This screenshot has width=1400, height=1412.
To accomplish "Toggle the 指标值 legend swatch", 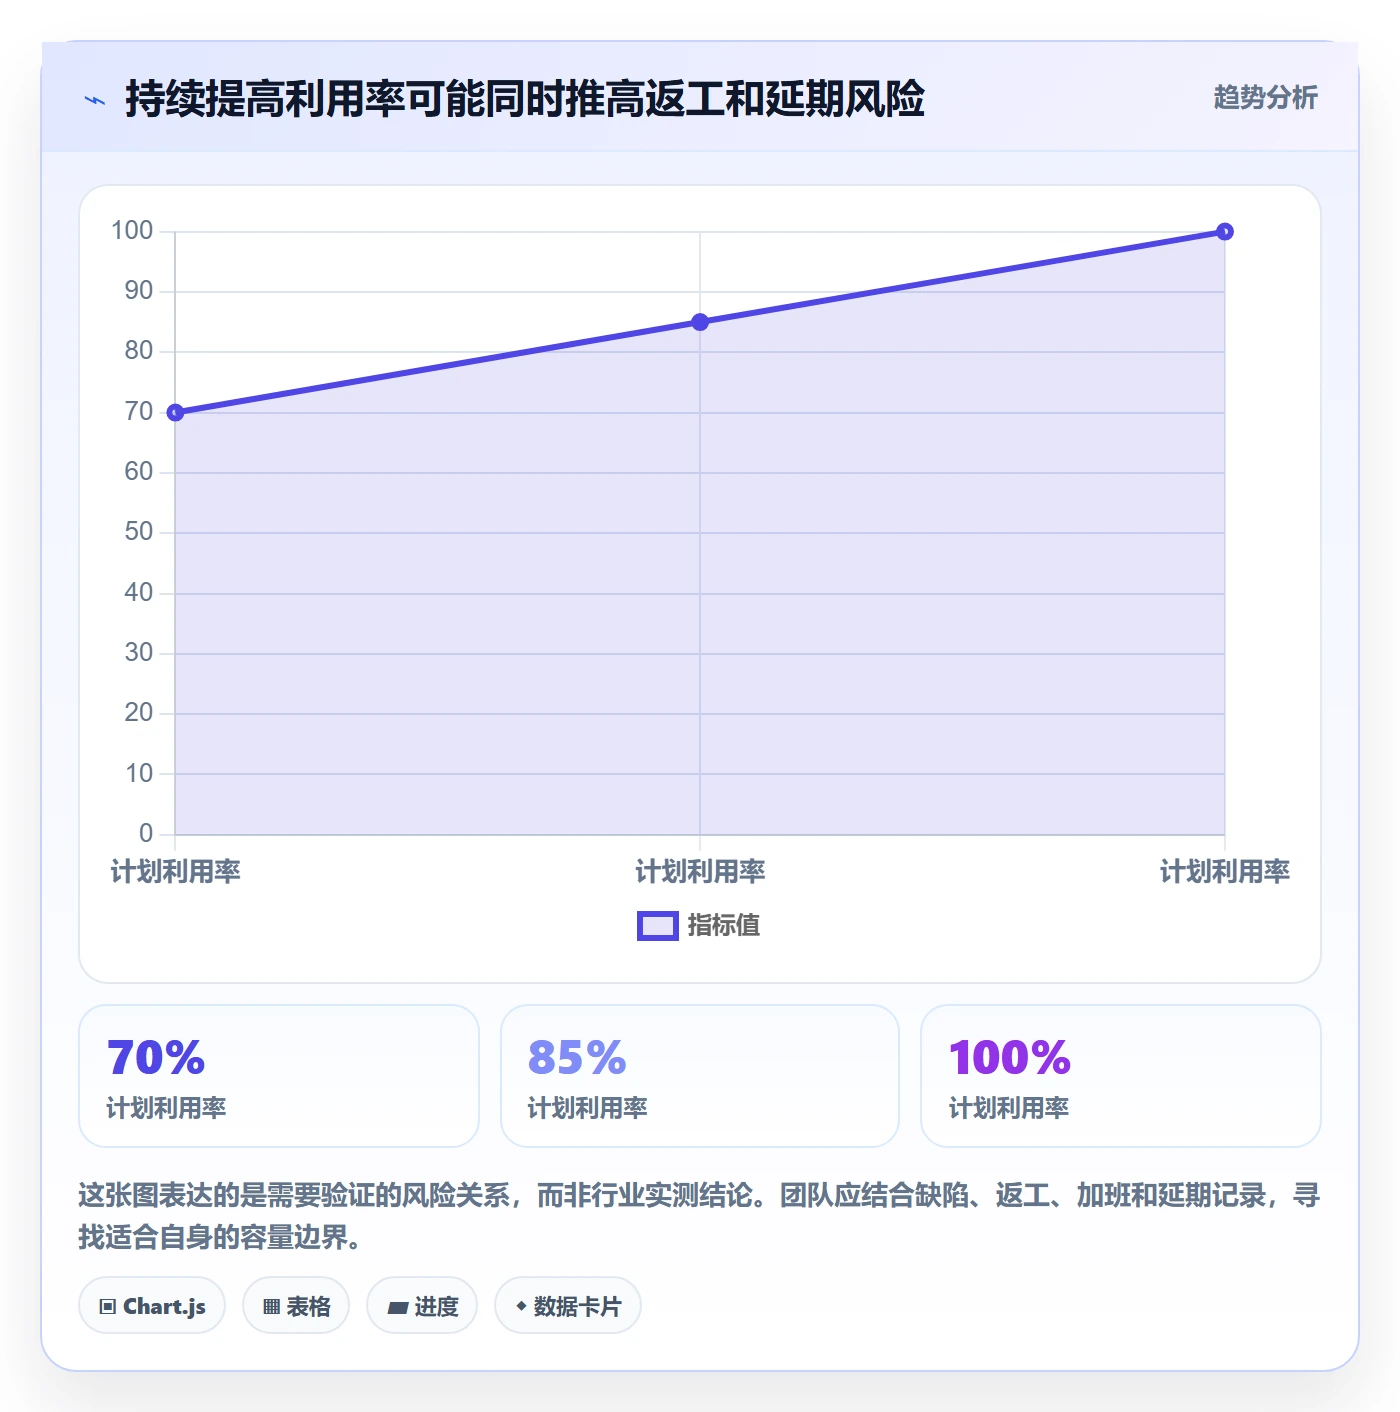I will tap(657, 926).
